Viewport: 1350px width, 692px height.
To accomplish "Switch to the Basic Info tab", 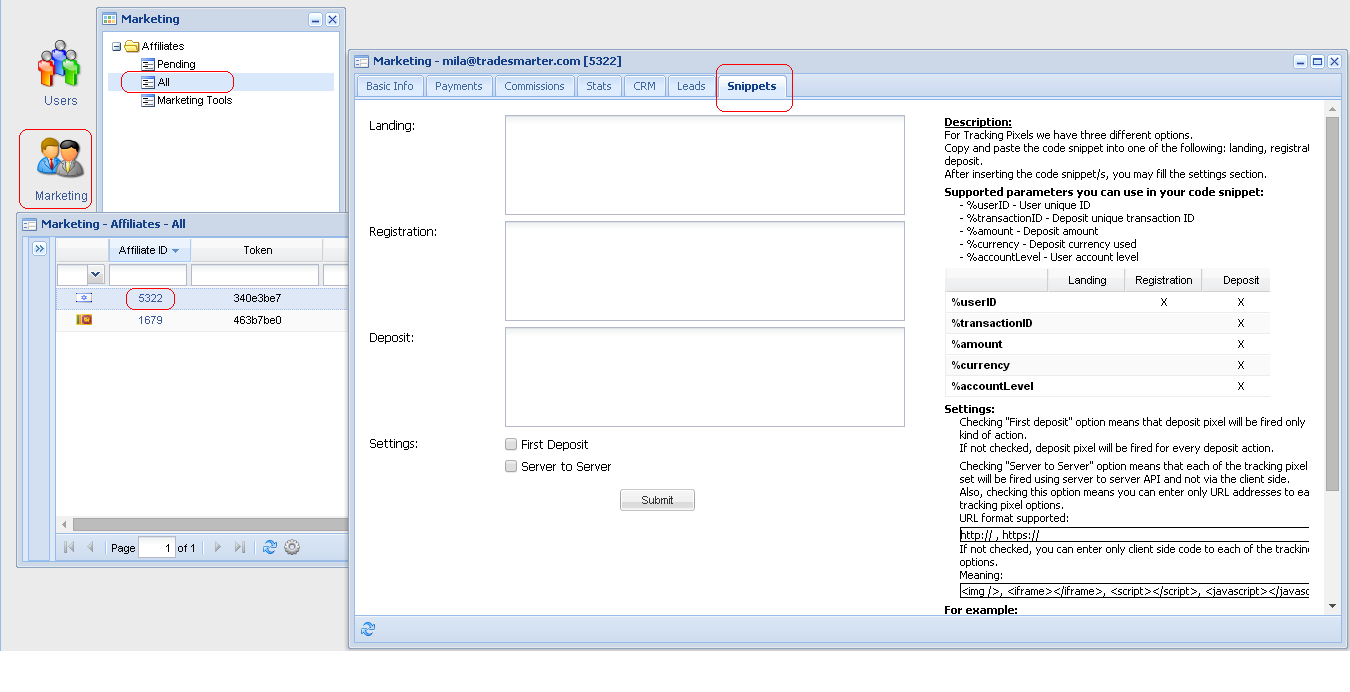I will 390,86.
